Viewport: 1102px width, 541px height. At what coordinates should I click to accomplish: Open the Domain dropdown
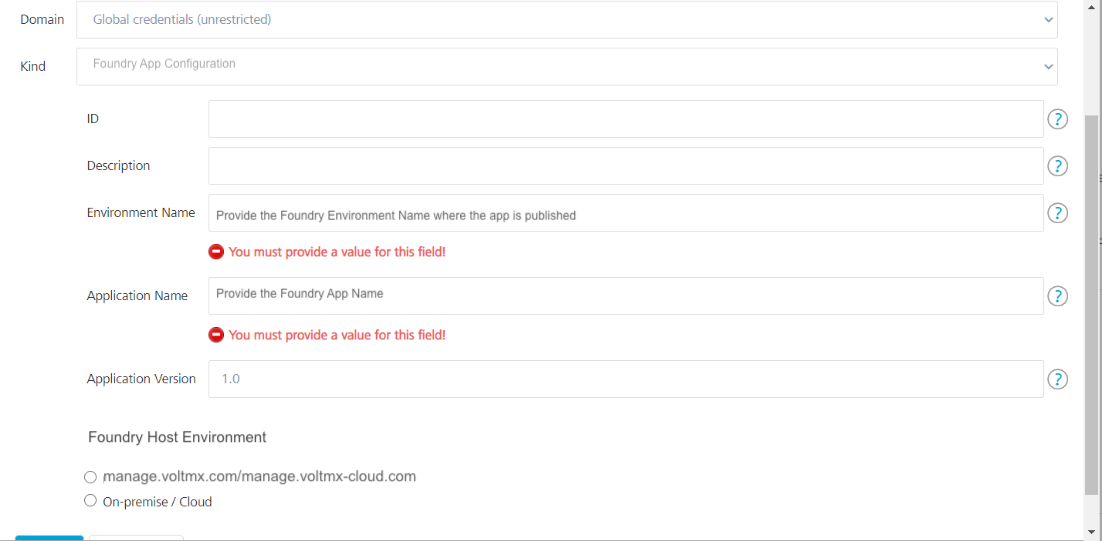[566, 20]
